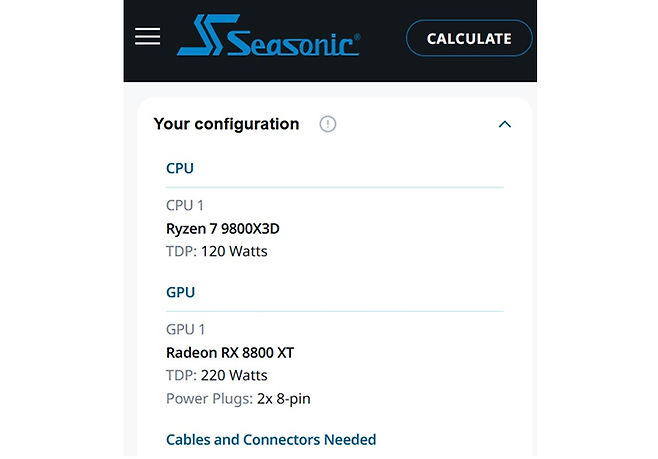Click the Your configuration heading

coord(226,125)
